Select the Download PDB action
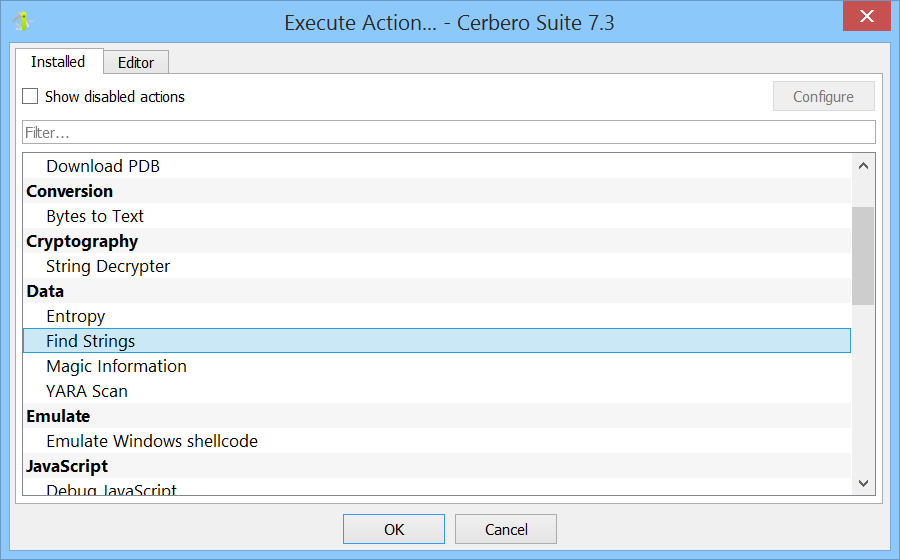900x560 pixels. [x=103, y=166]
